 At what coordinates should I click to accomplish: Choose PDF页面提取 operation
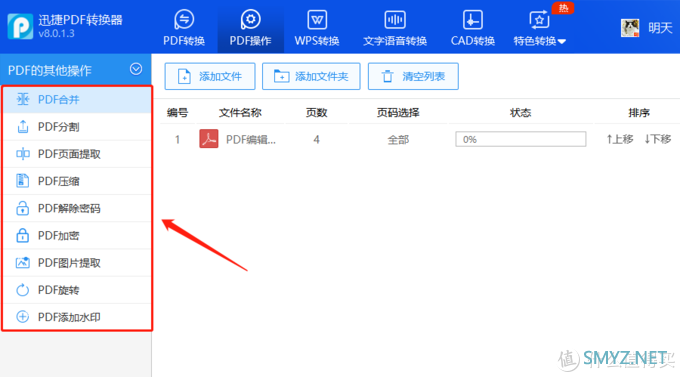tap(77, 154)
